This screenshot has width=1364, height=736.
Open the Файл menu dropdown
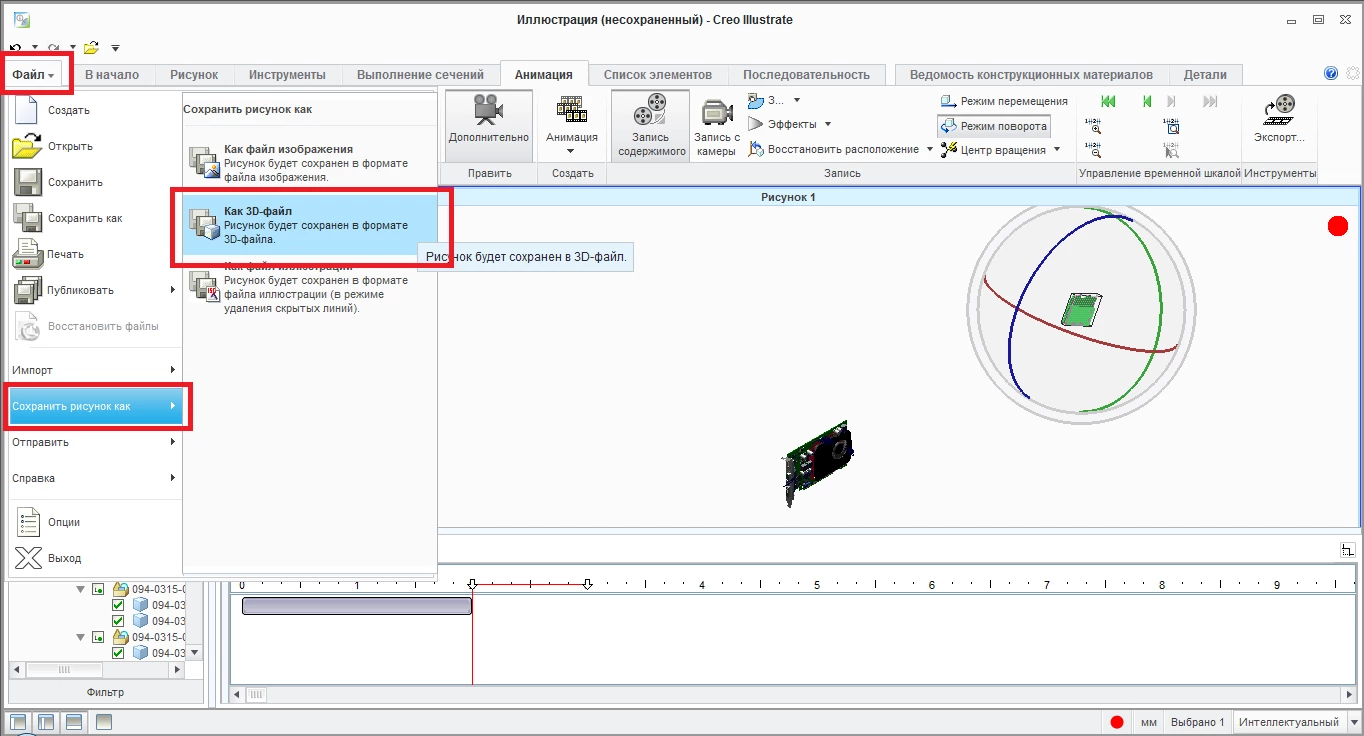pyautogui.click(x=34, y=75)
